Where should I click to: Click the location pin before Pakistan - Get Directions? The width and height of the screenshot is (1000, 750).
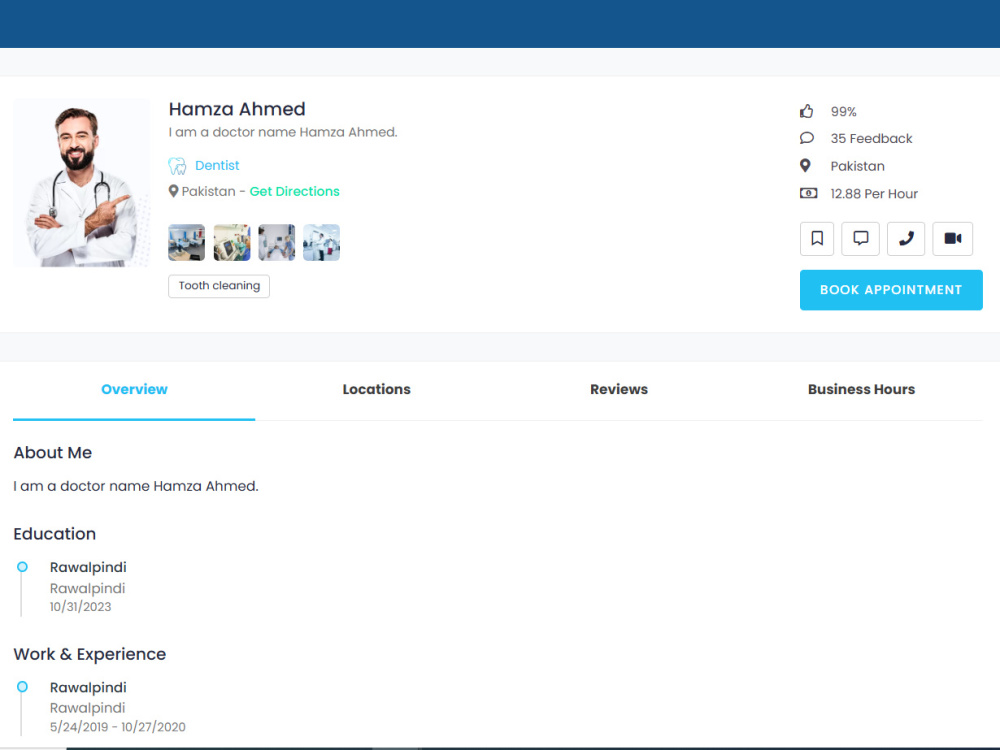coord(173,191)
